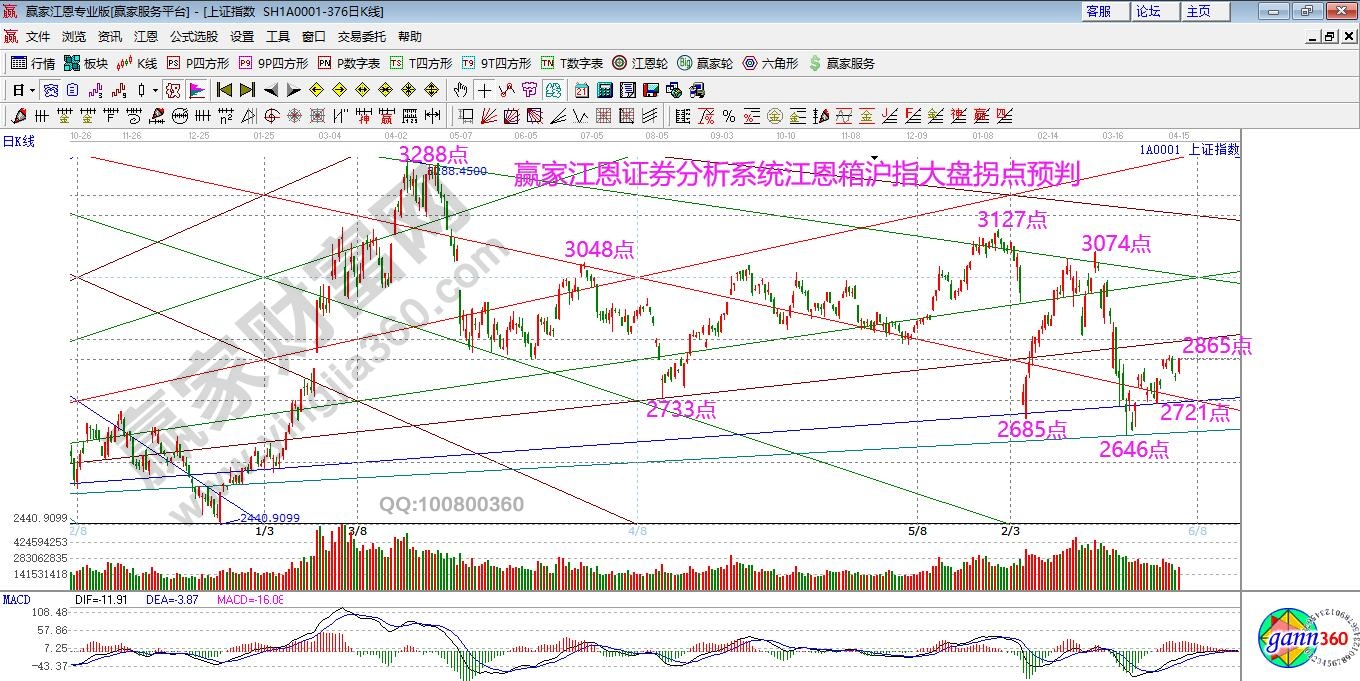
Task: Toggle the crosshair cursor button
Action: click(485, 90)
